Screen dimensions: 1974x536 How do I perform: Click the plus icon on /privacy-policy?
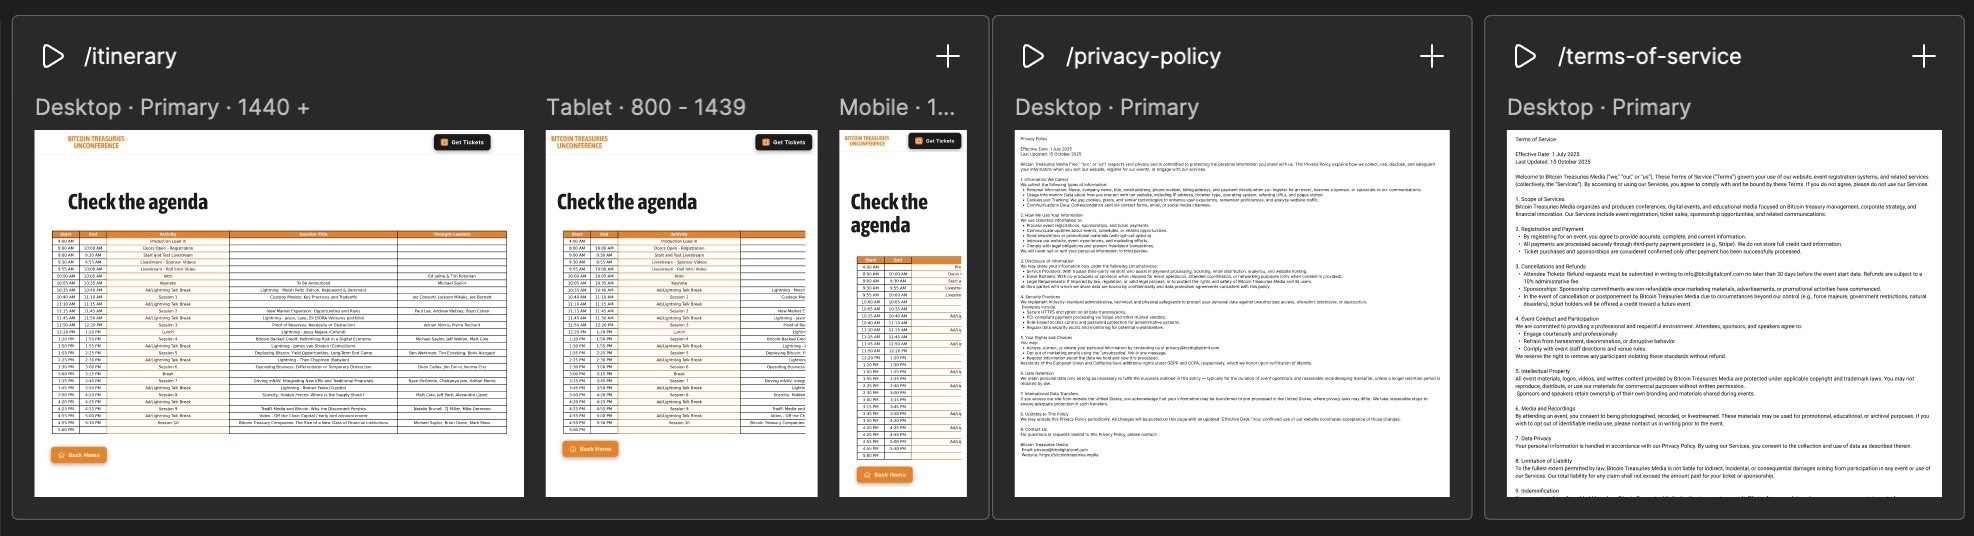pos(1431,56)
